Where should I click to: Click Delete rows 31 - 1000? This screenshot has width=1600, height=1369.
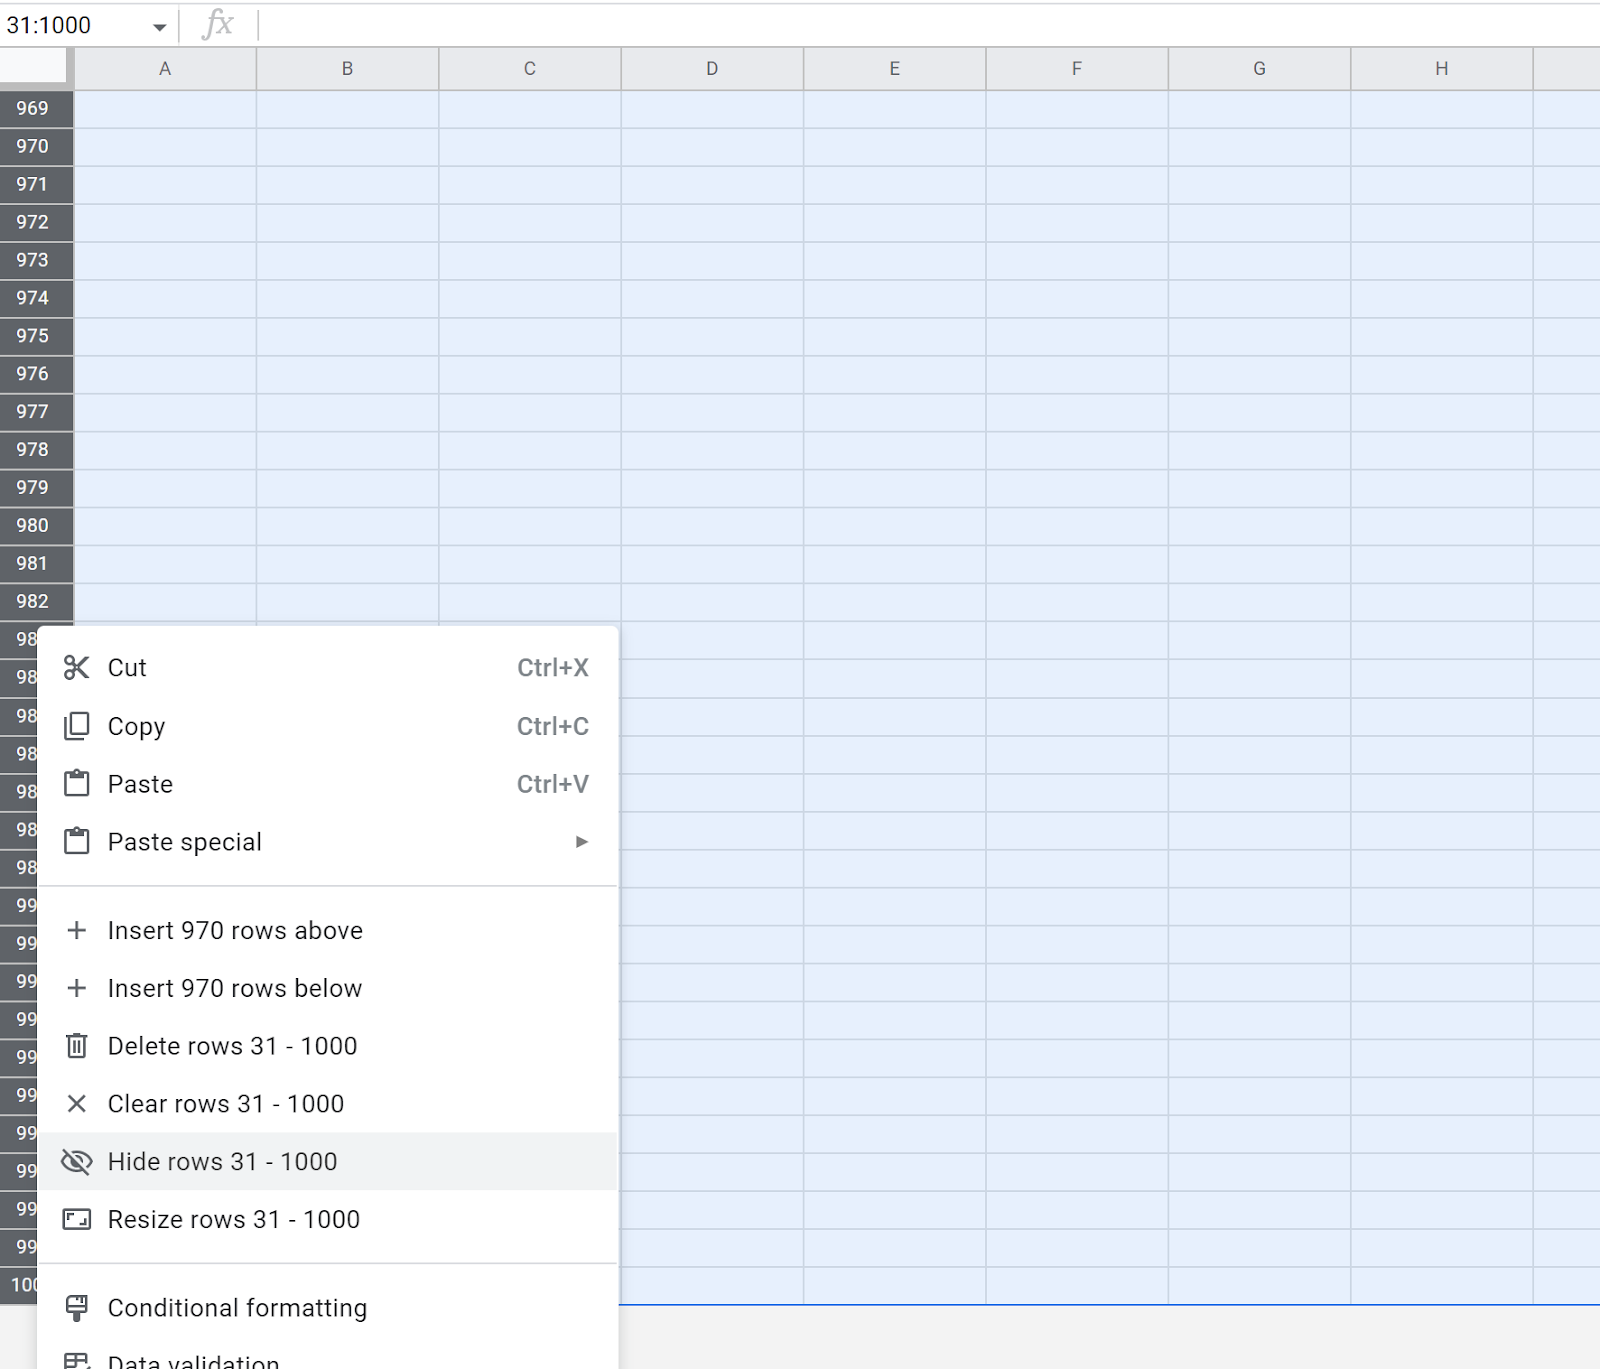233,1046
